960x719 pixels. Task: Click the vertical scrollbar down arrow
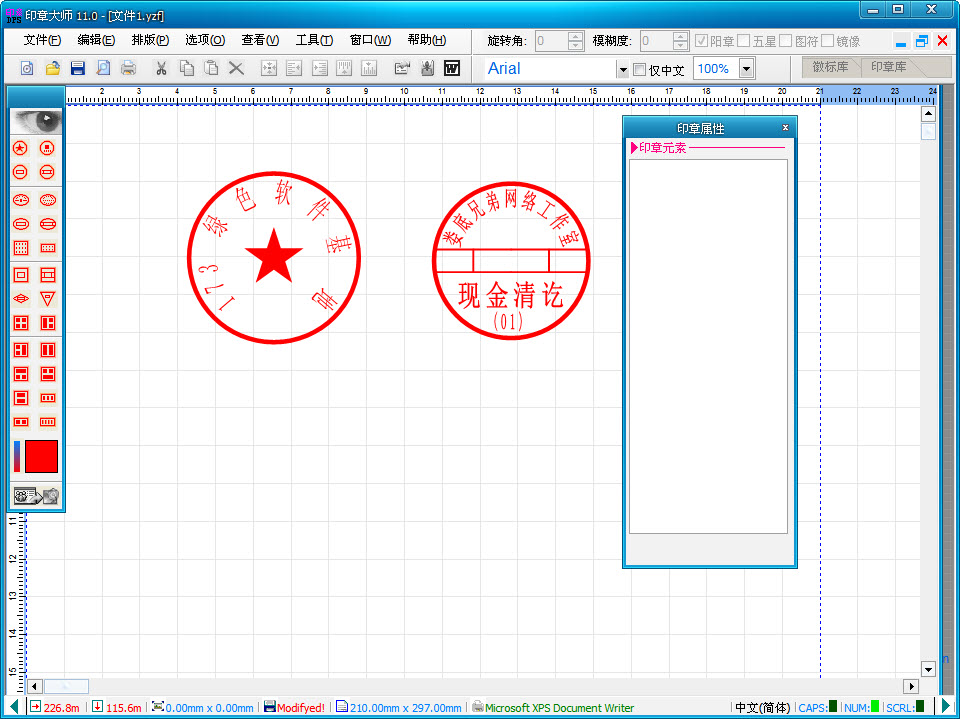928,669
